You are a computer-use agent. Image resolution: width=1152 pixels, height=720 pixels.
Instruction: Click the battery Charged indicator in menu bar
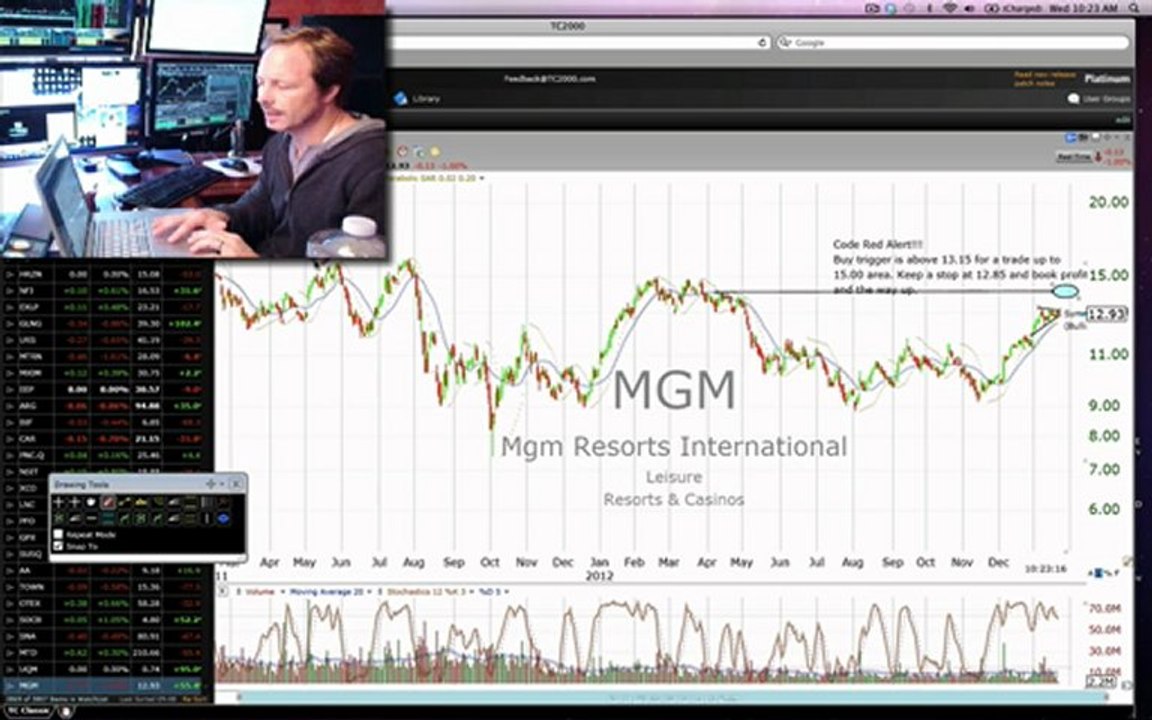pos(1013,8)
